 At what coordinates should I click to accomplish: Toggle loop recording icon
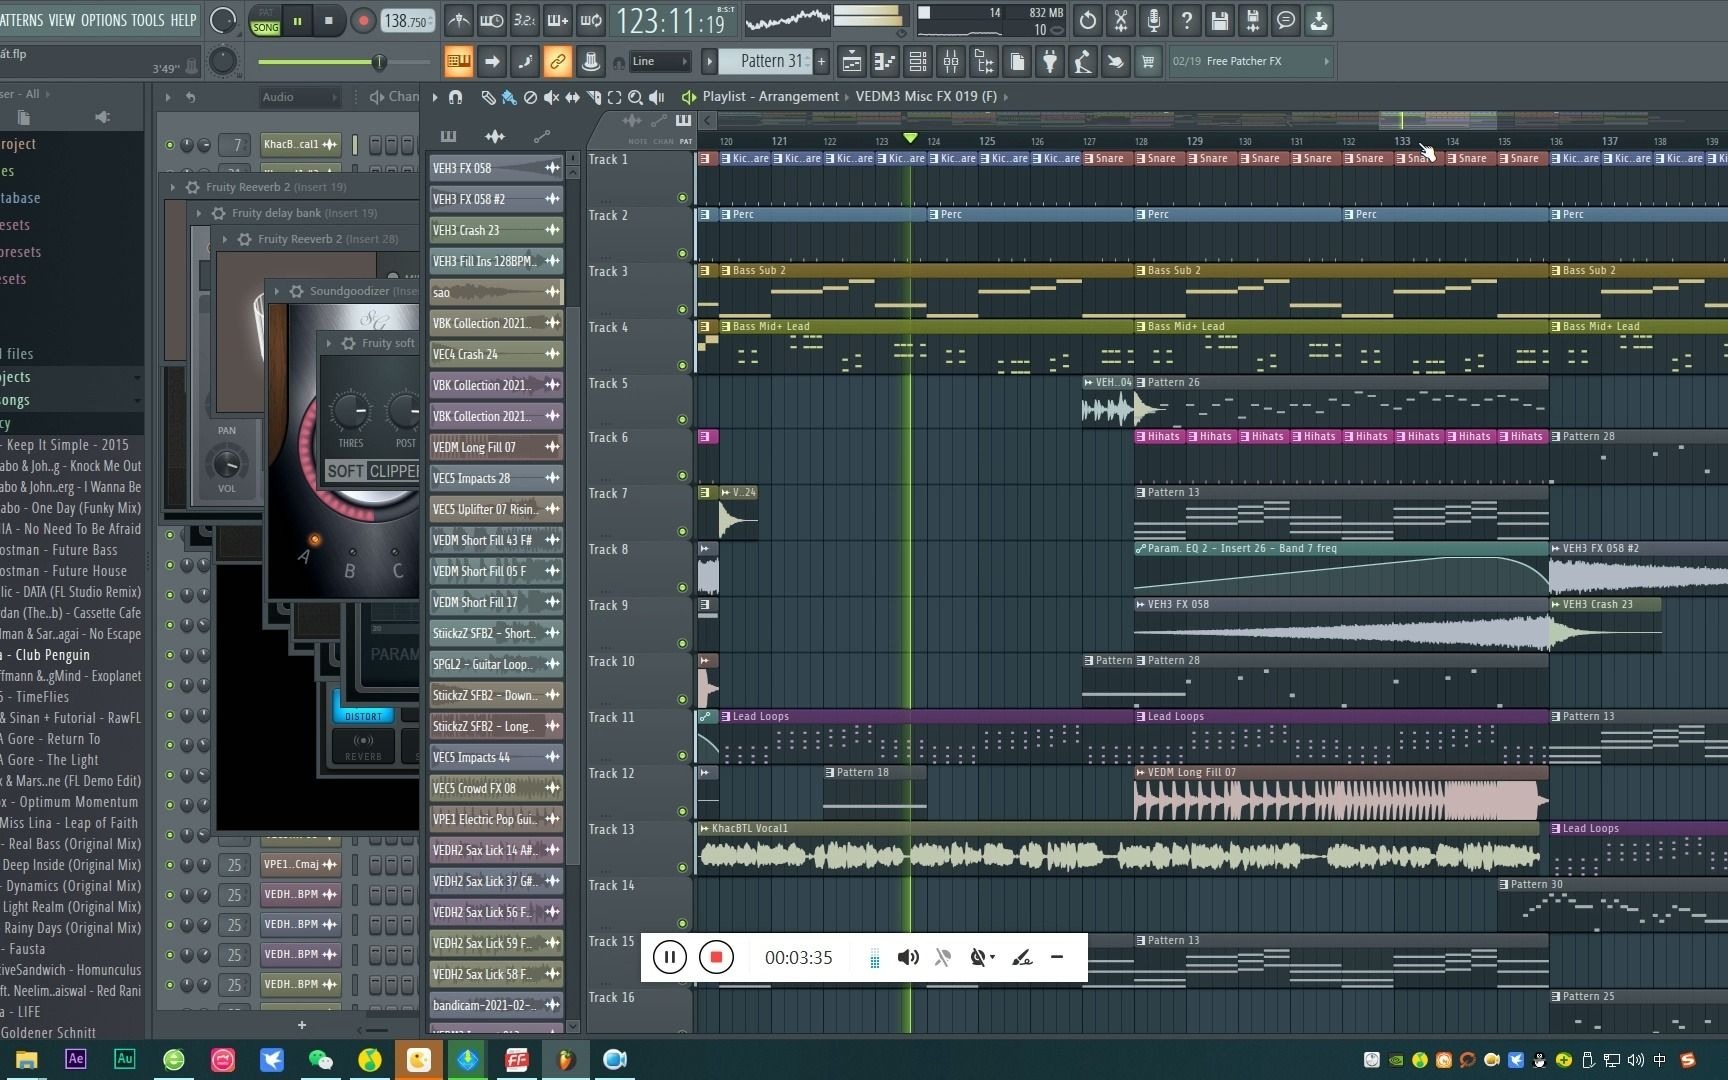point(590,20)
